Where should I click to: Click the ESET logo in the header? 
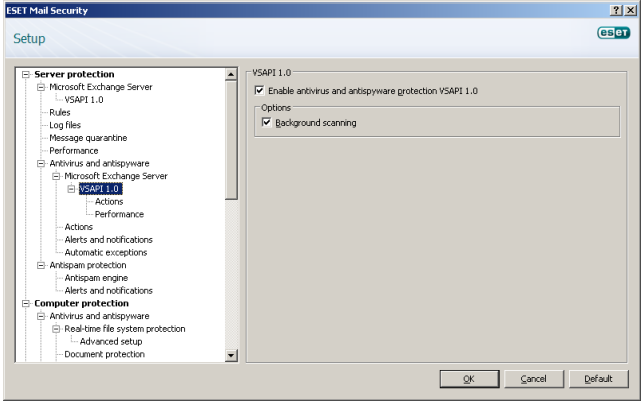coord(613,32)
